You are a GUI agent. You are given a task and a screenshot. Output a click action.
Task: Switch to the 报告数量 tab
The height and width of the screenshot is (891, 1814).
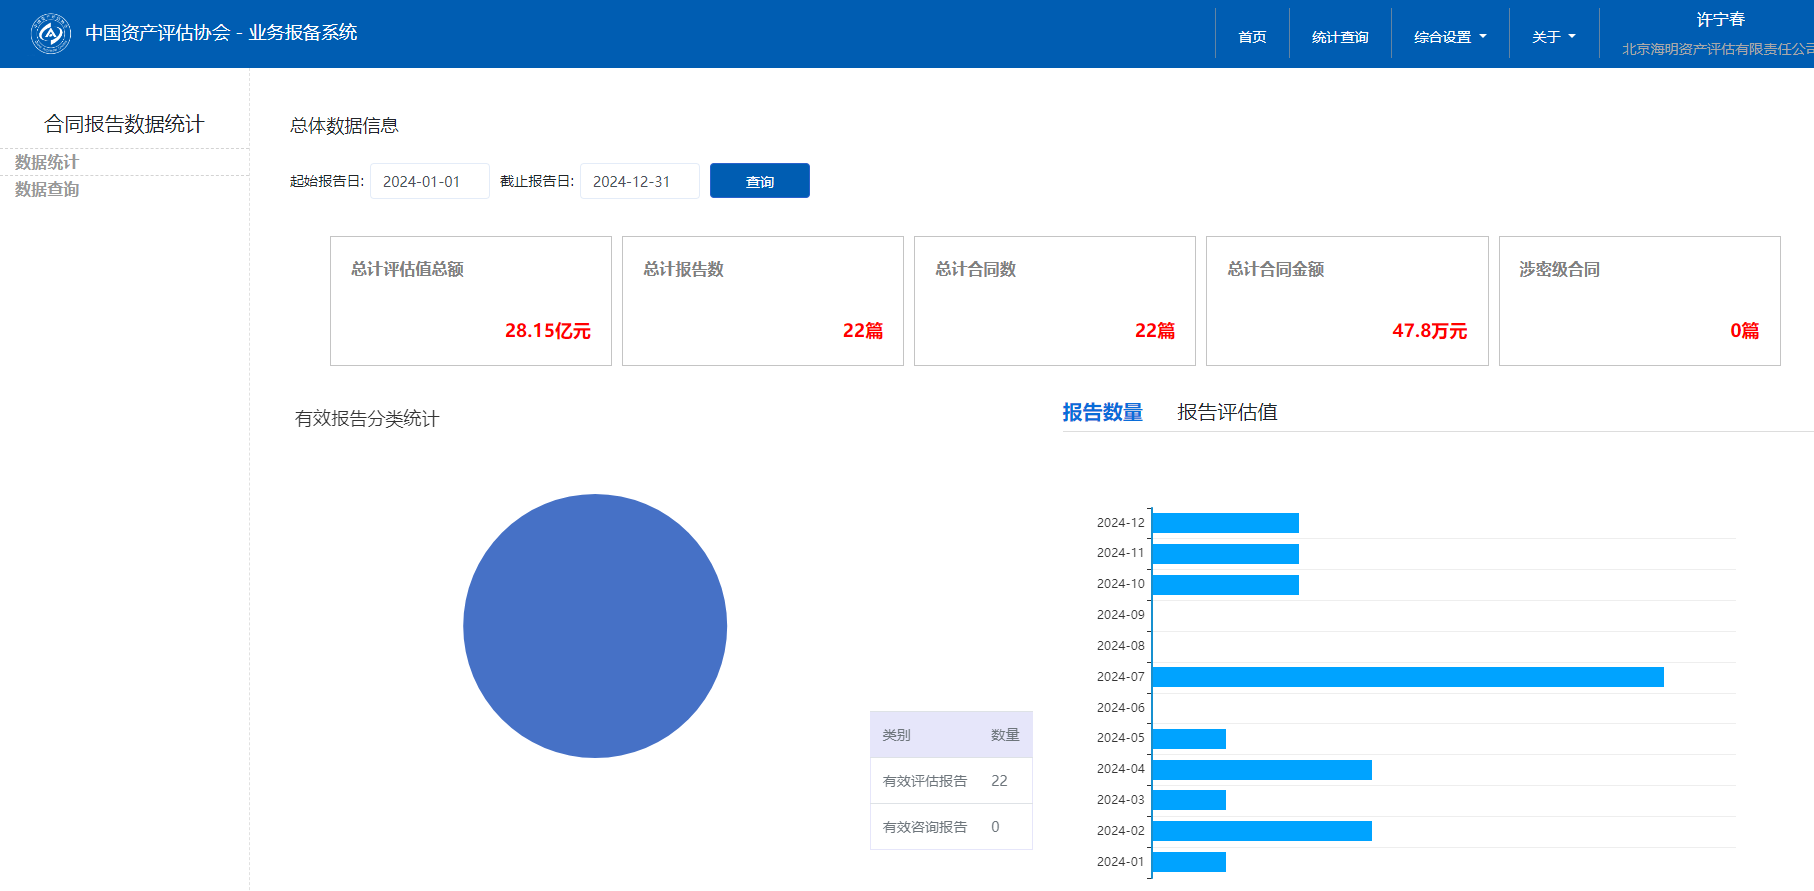point(1102,412)
